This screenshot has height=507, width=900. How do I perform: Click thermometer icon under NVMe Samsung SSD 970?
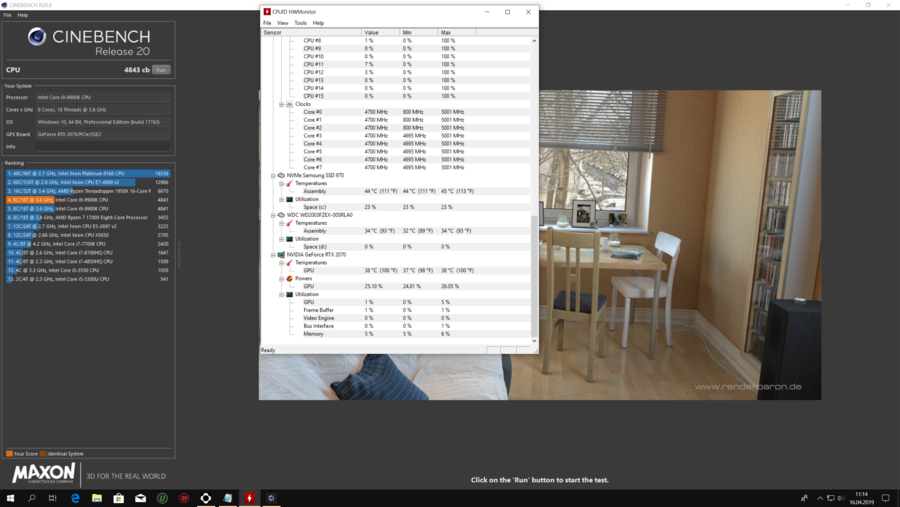click(x=290, y=183)
